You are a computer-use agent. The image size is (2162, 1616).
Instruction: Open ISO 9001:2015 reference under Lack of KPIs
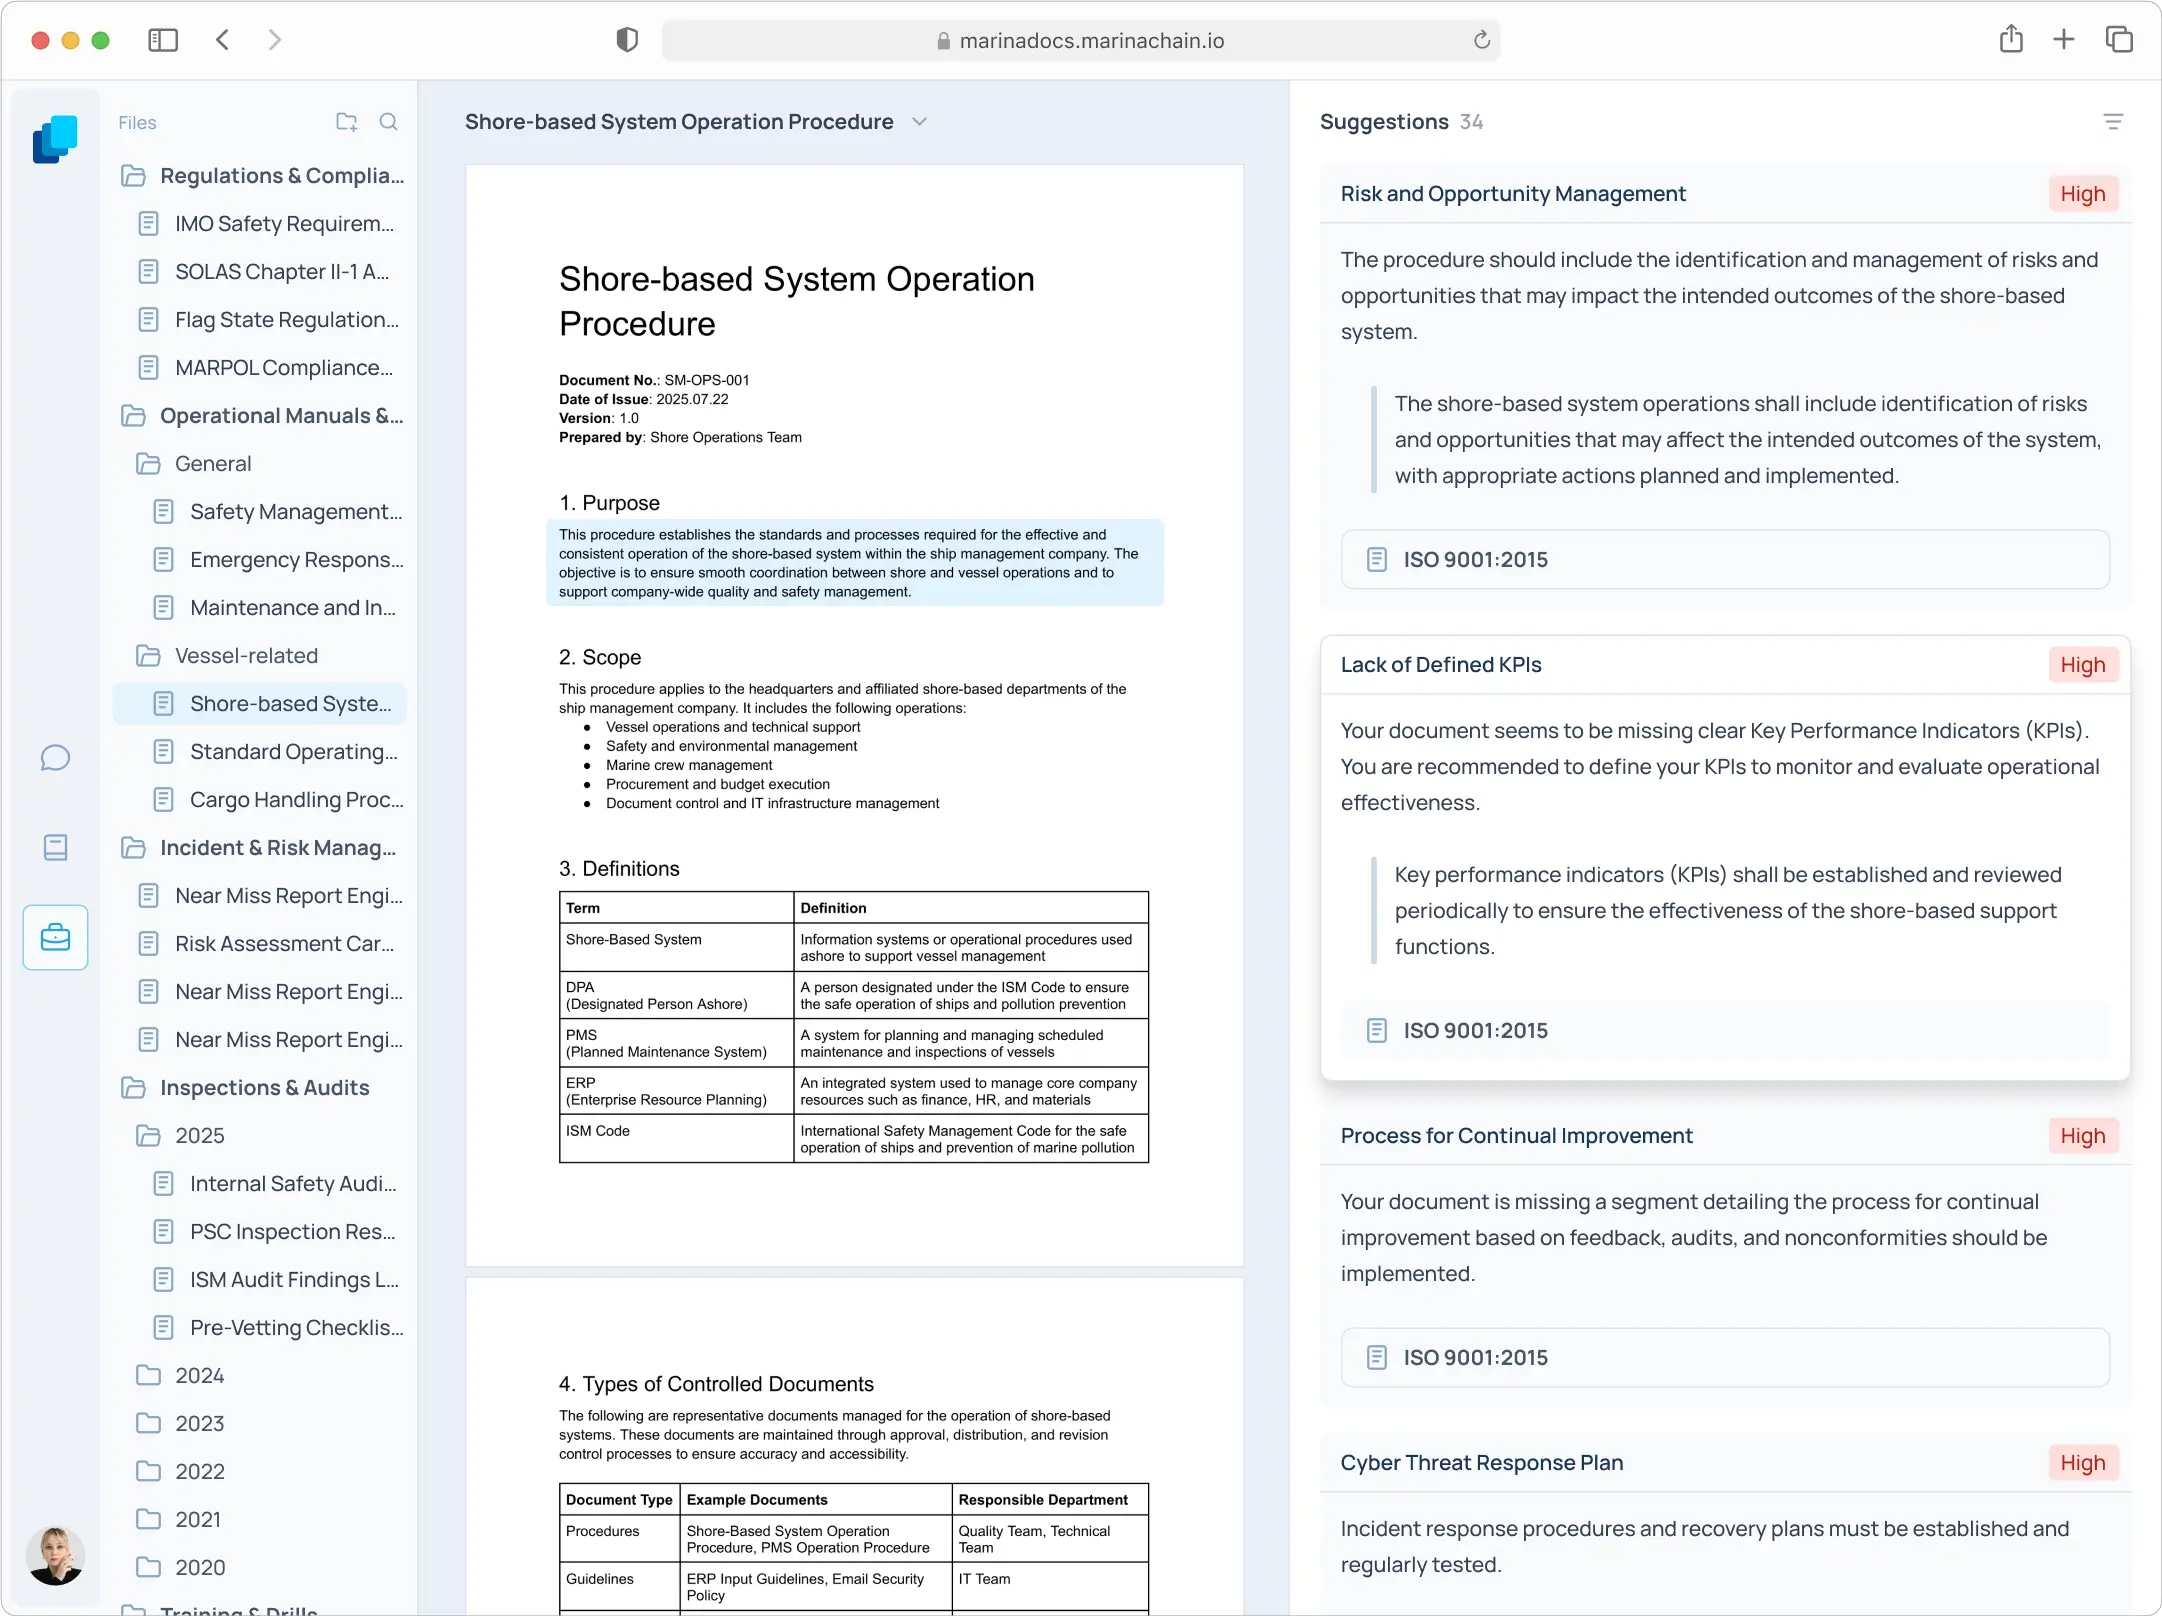click(1725, 1031)
